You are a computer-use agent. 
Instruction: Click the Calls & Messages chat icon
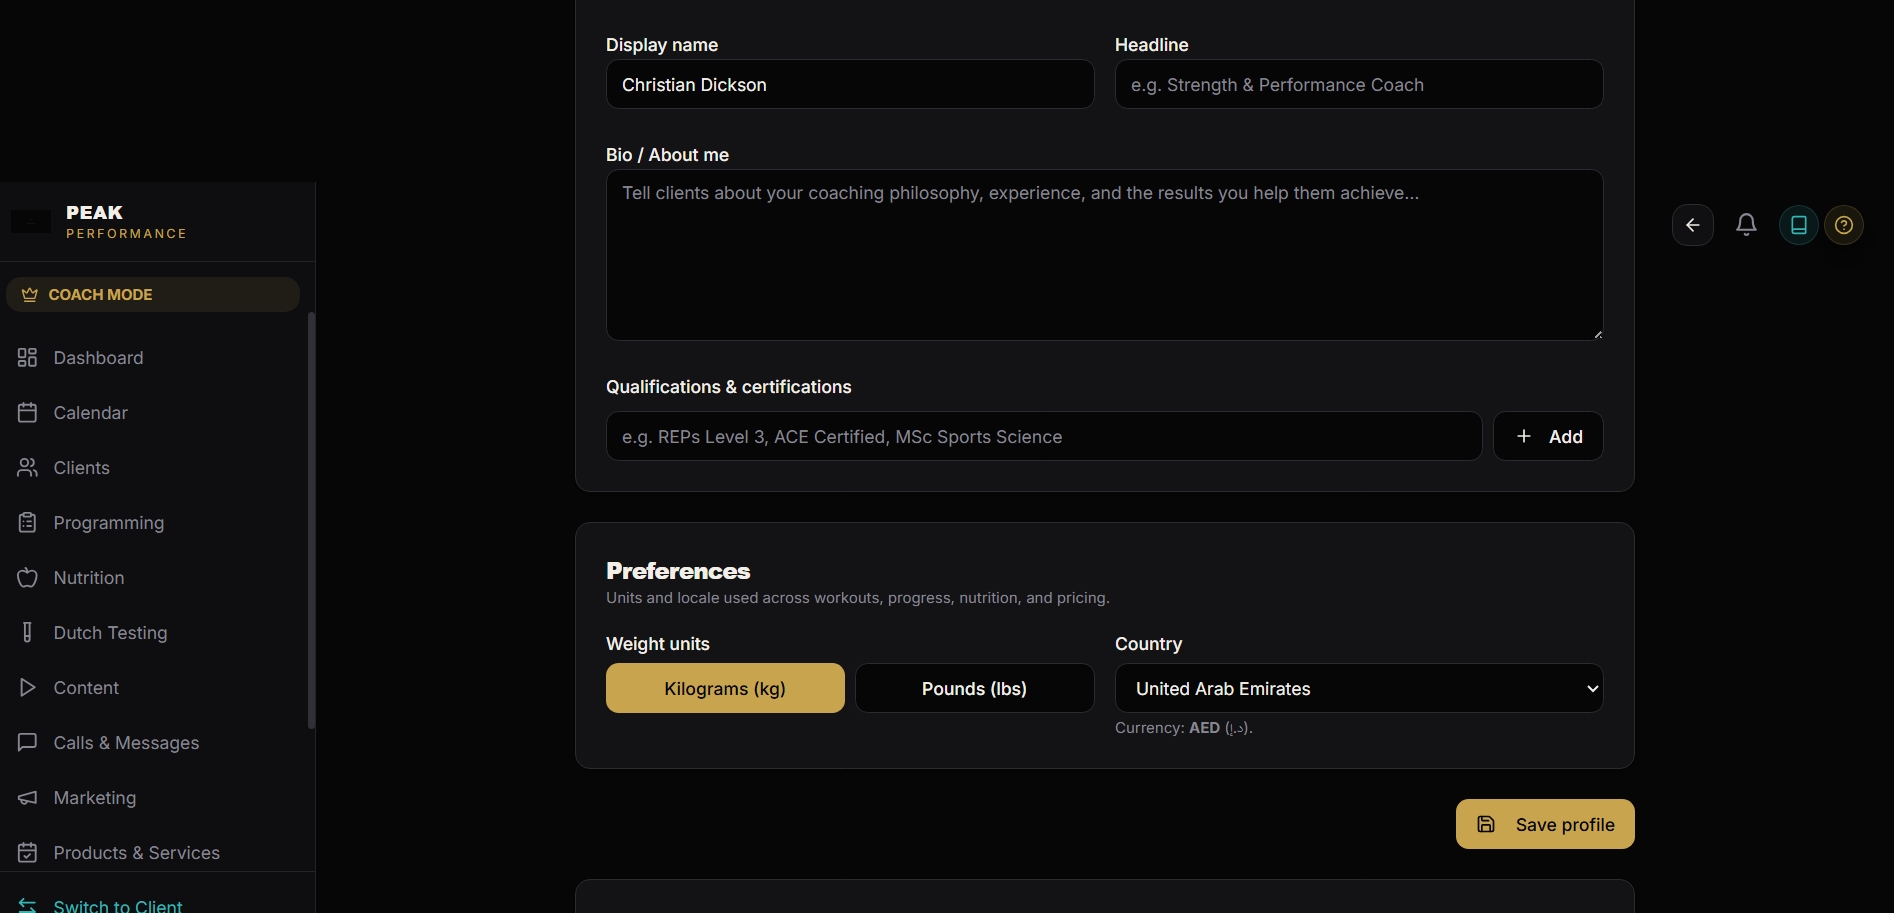click(27, 743)
